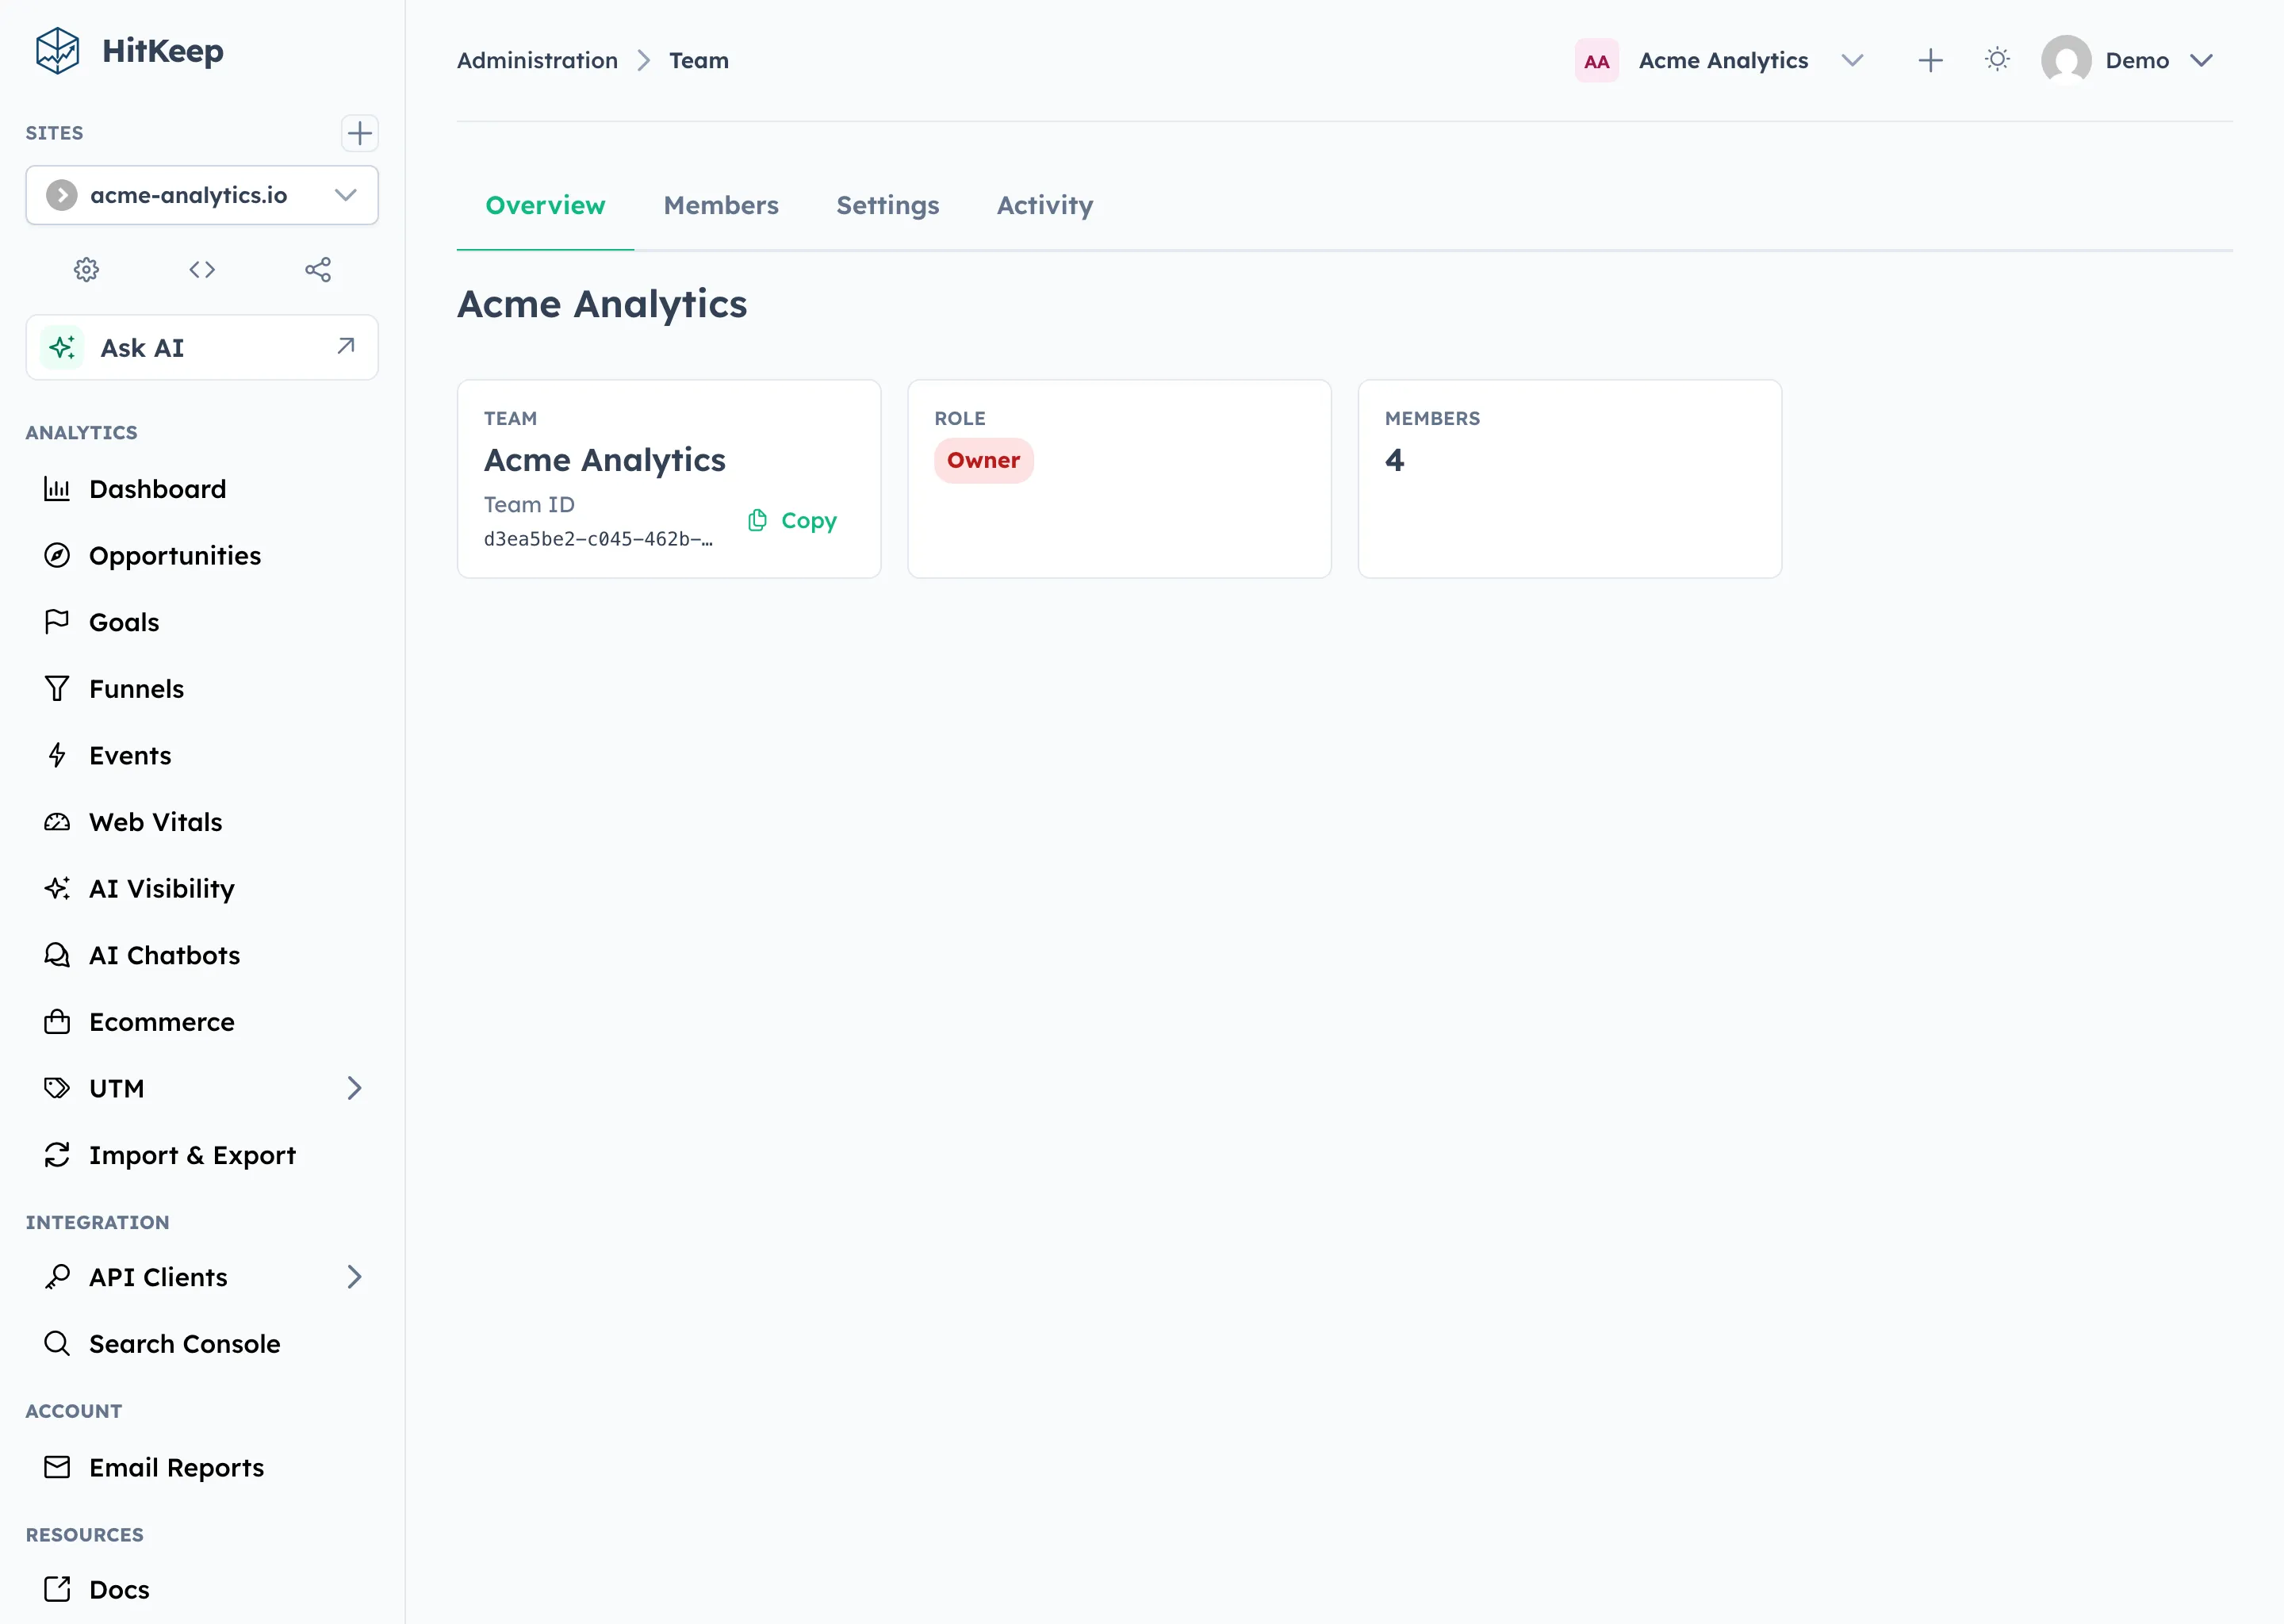Click the Demo user avatar

click(2066, 60)
